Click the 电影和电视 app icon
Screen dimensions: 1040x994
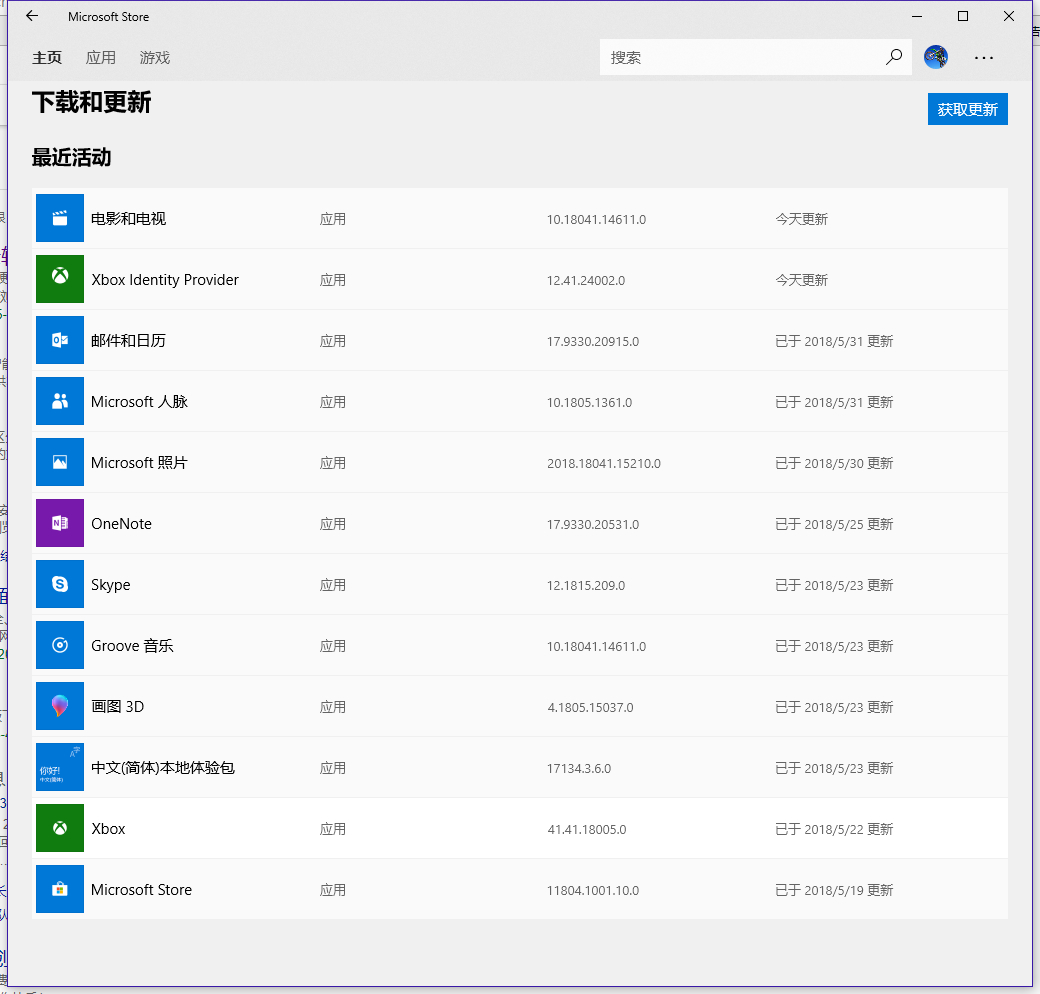pyautogui.click(x=60, y=218)
